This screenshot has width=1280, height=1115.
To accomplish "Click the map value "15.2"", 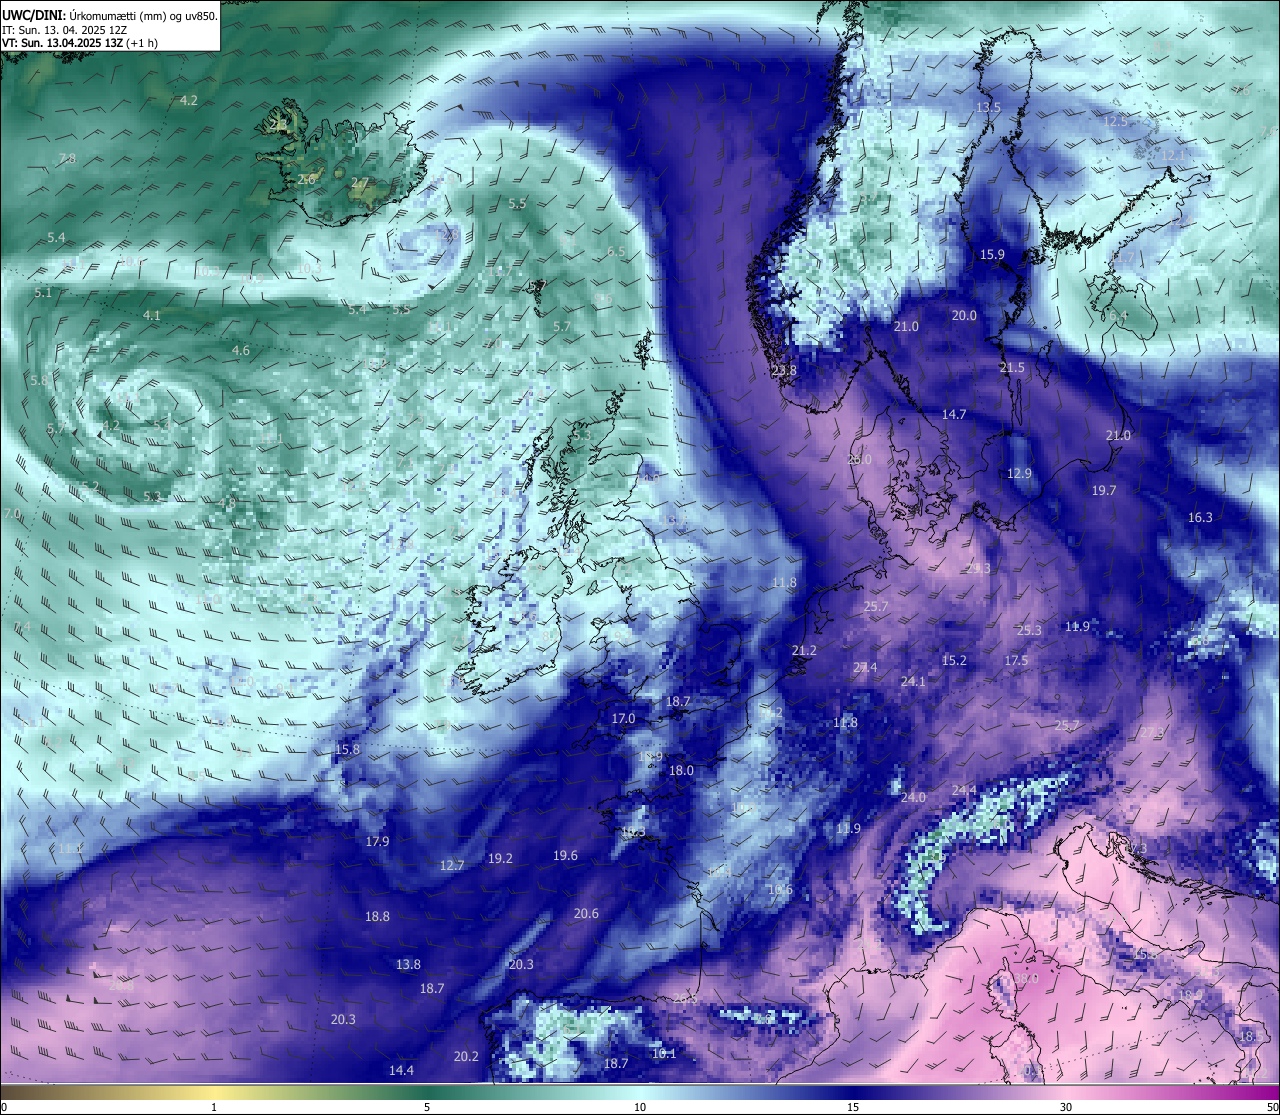I will click(x=955, y=660).
